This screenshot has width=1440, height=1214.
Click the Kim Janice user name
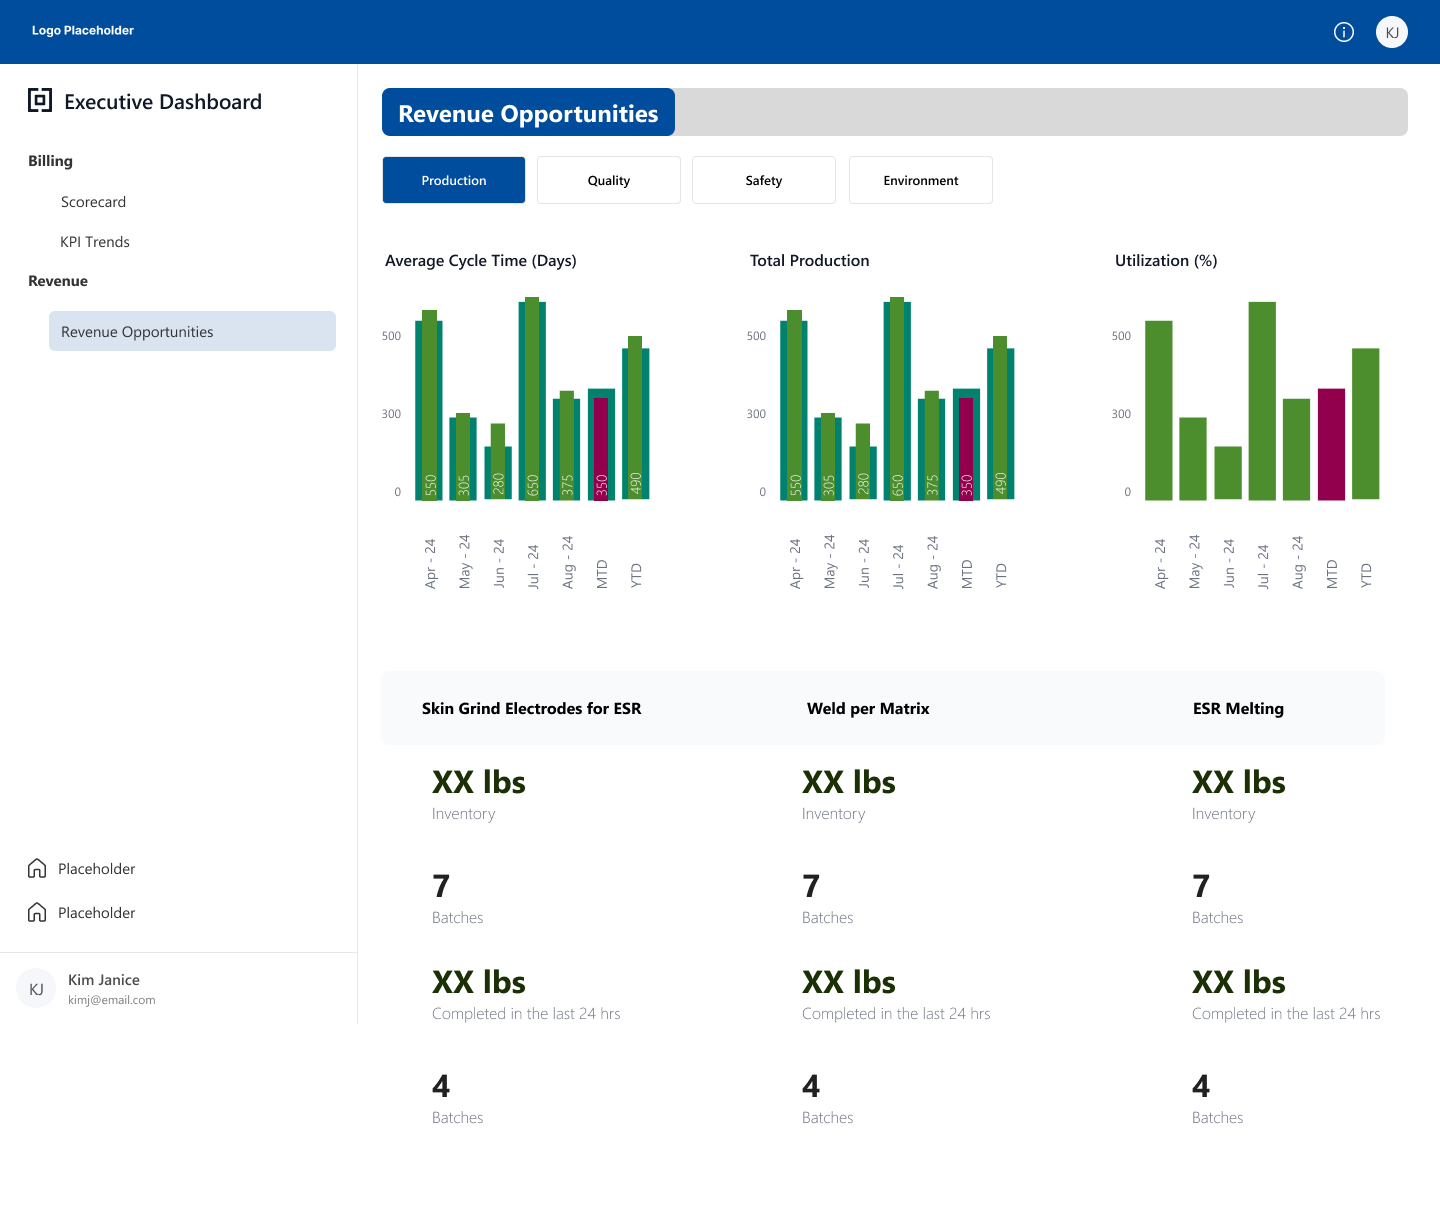(104, 980)
